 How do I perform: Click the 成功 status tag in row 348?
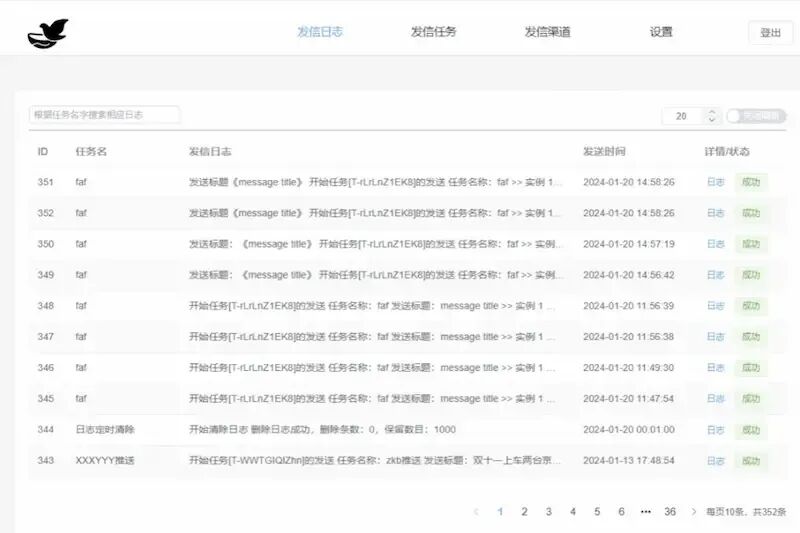[x=751, y=306]
